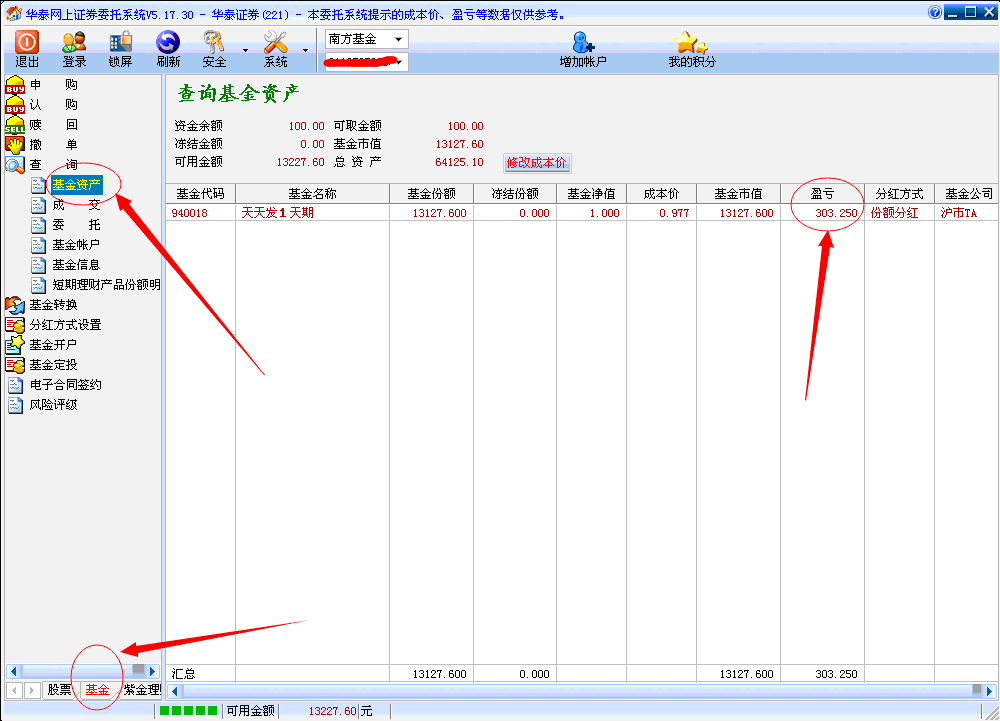Open 基金转换 in the left tree
The image size is (1000, 721).
tap(53, 305)
